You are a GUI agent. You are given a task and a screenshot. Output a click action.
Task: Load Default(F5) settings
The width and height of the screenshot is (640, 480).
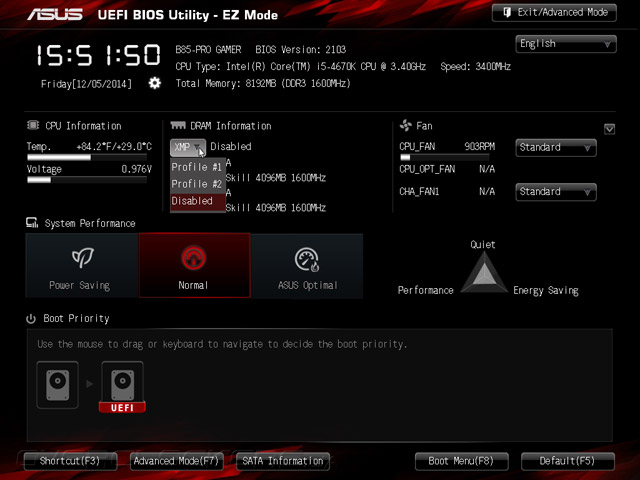click(x=568, y=461)
